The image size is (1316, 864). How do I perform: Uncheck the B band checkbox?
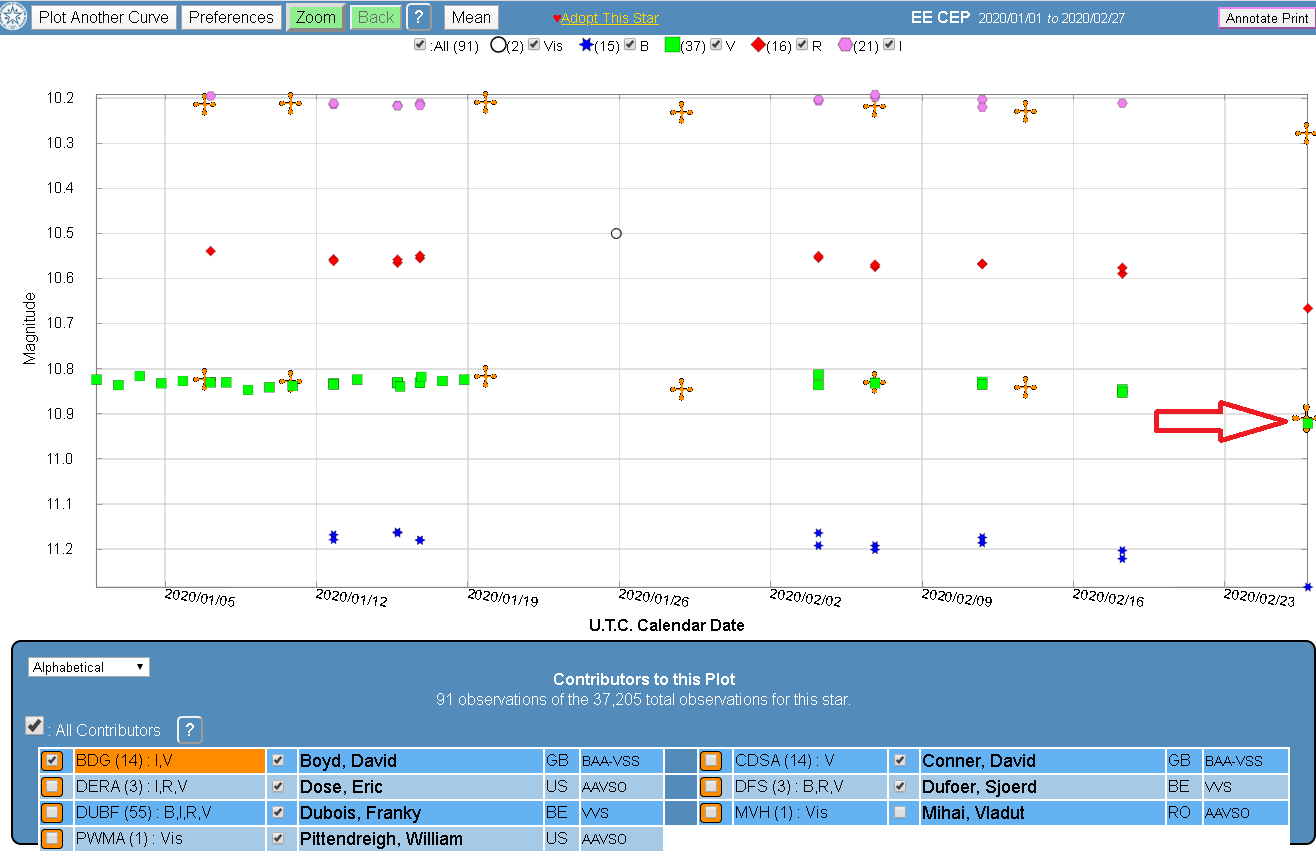(631, 45)
